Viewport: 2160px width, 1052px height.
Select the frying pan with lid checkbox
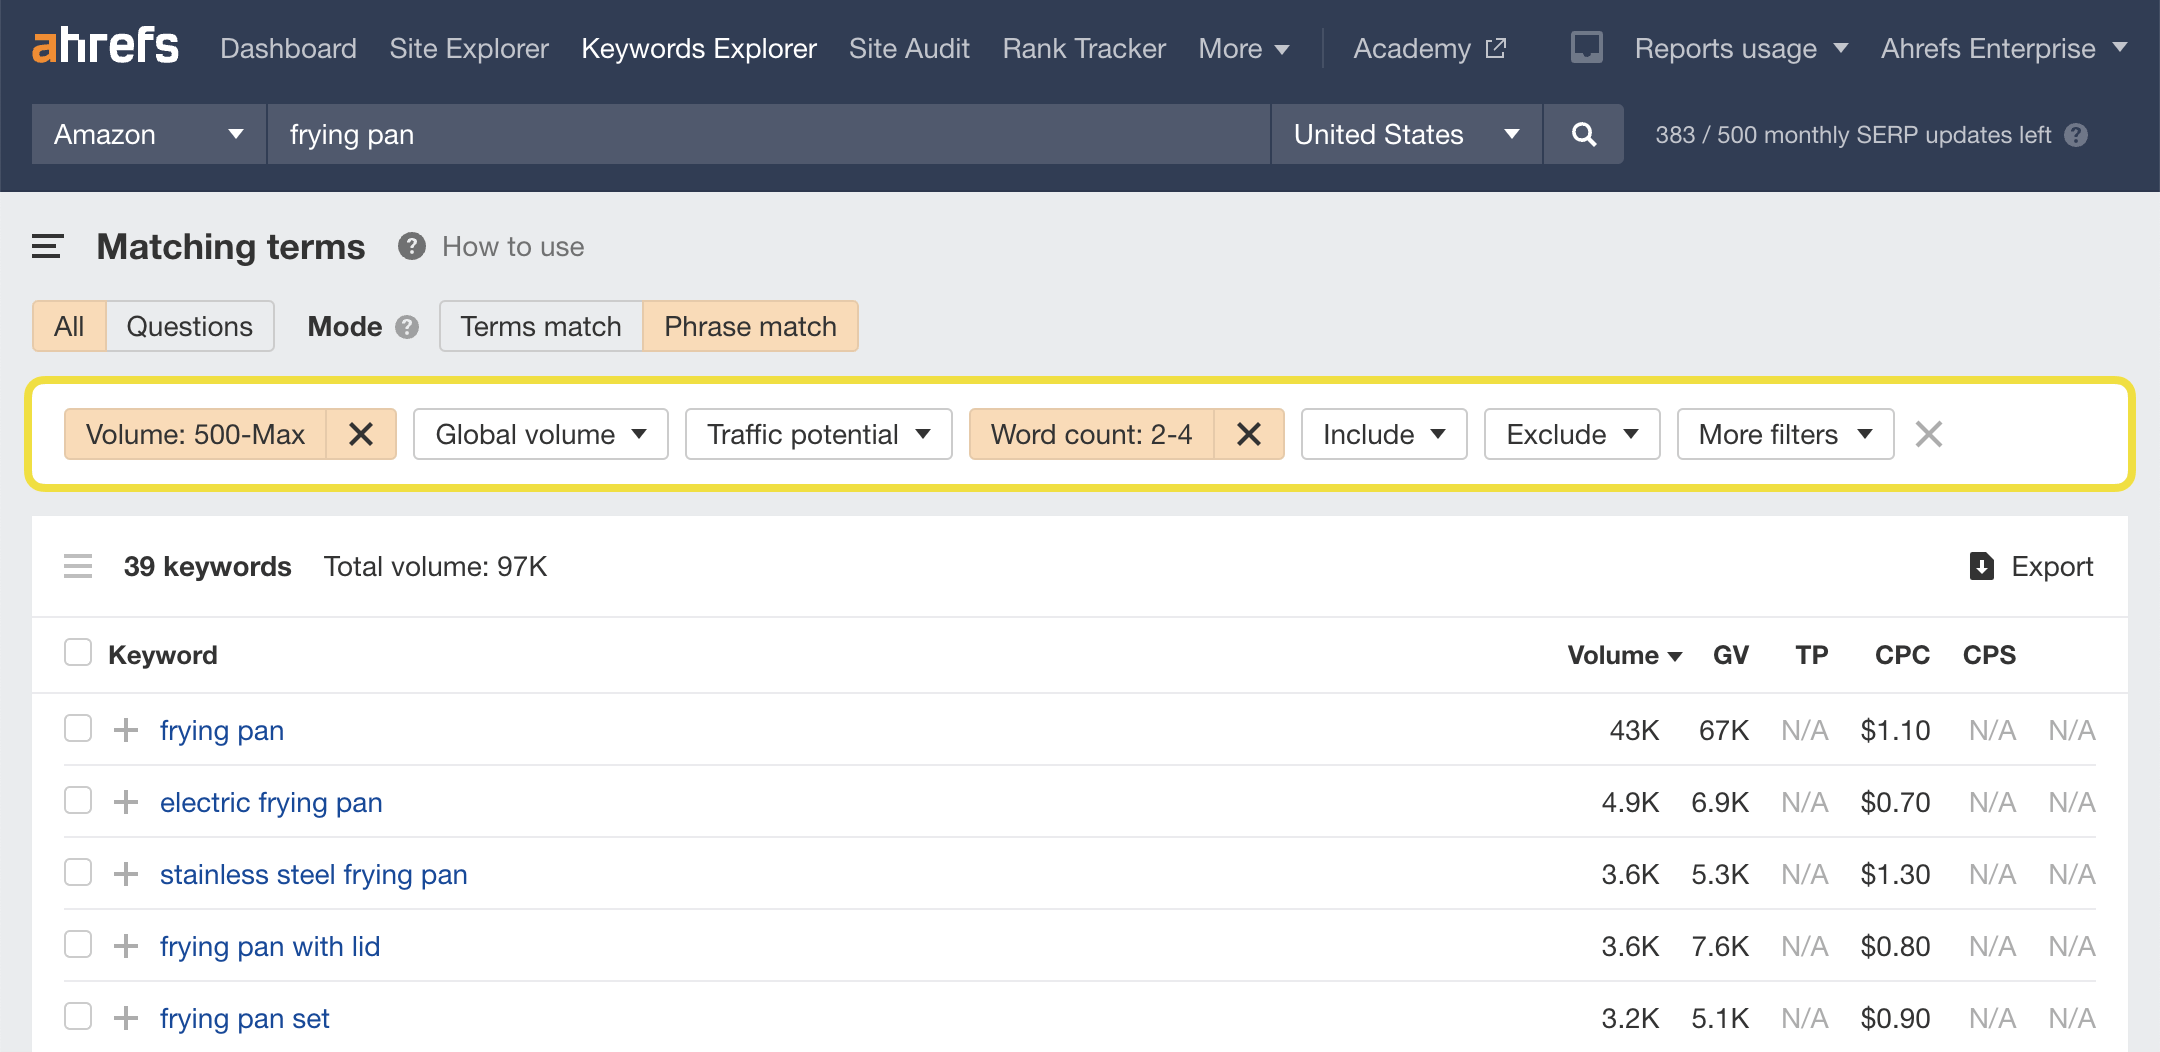[78, 945]
